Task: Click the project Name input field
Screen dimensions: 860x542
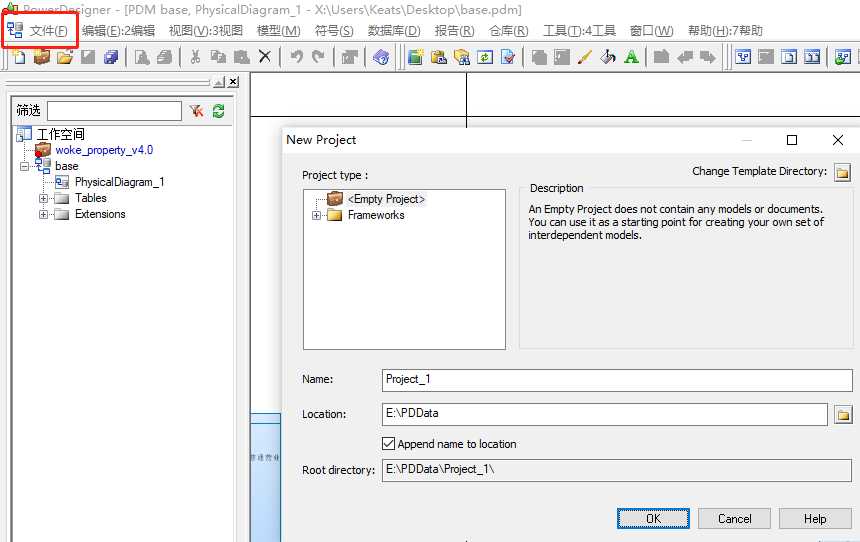Action: coord(617,380)
